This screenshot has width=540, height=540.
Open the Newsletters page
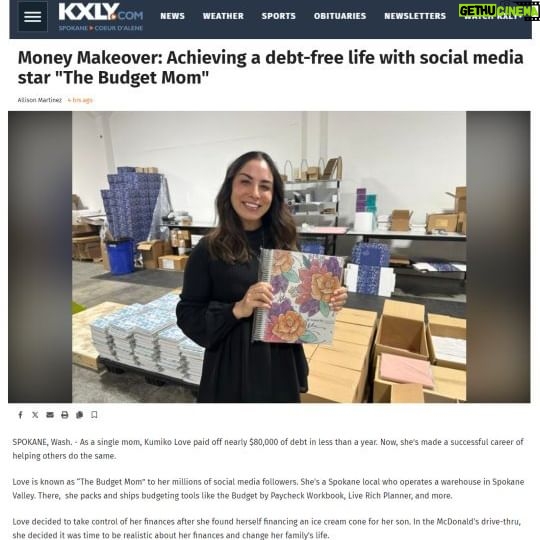415,16
